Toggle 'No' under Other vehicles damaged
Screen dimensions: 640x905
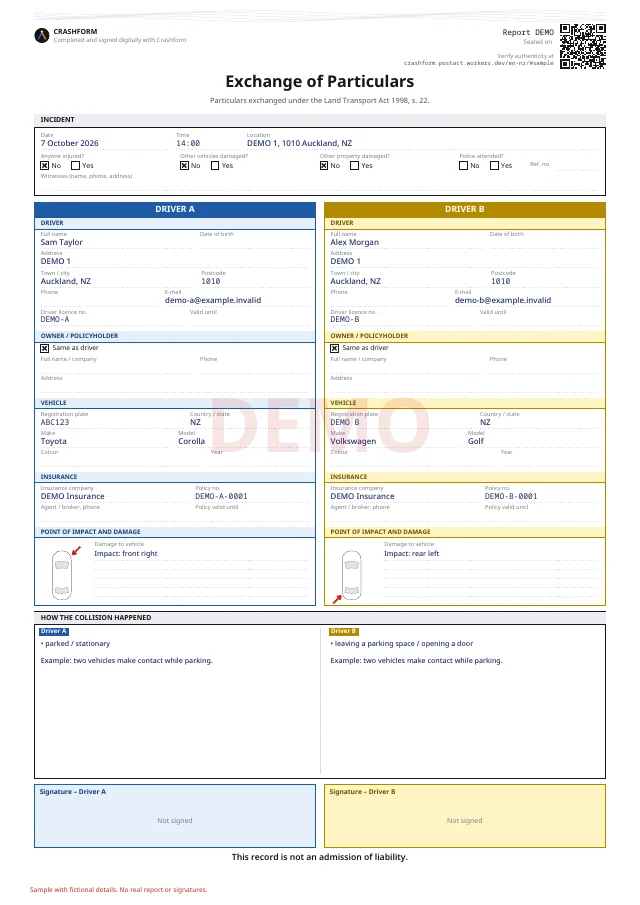pos(184,166)
